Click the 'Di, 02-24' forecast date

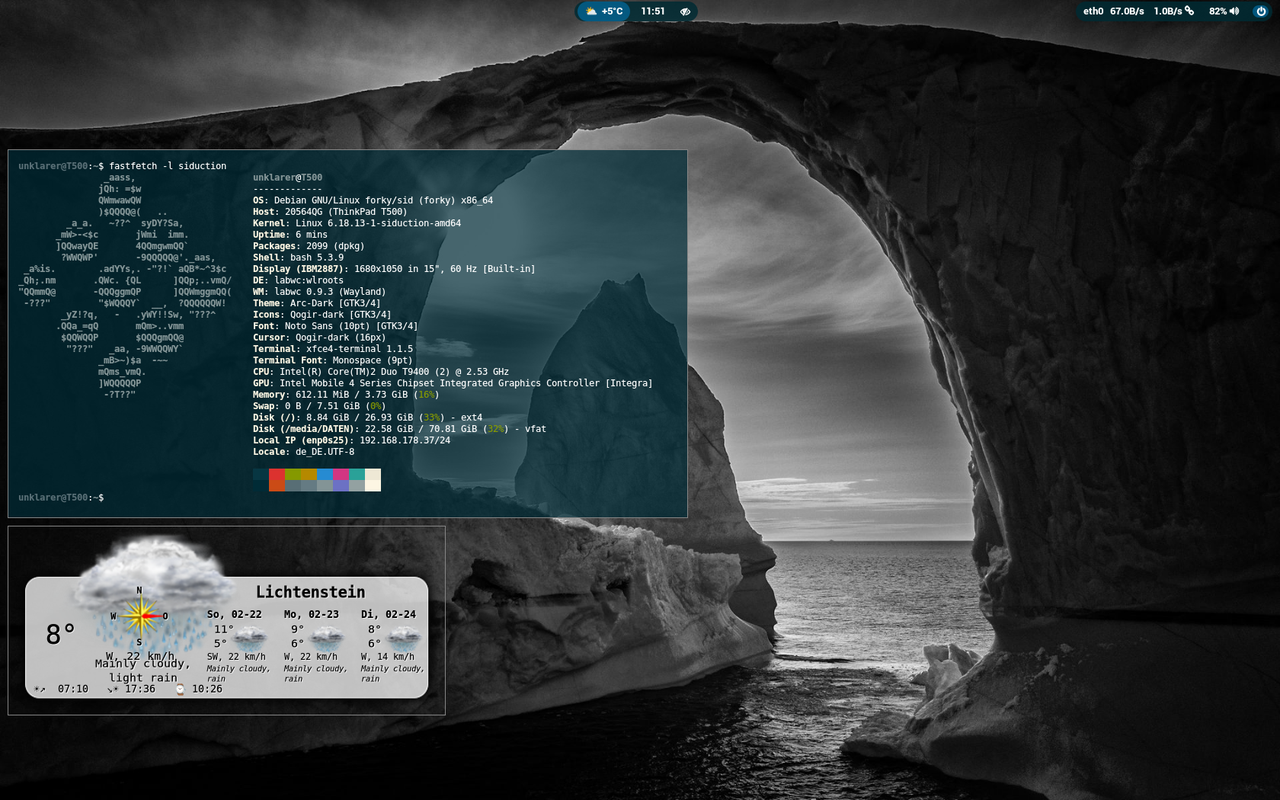[x=388, y=614]
